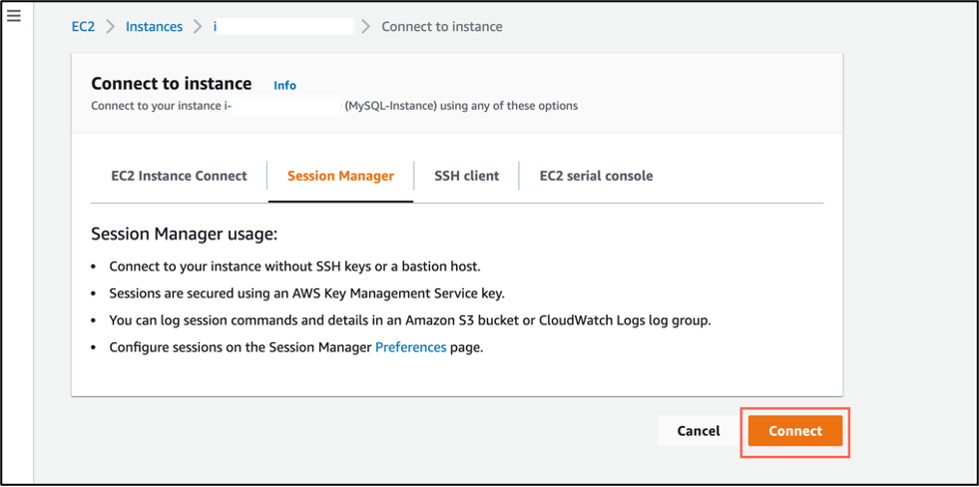This screenshot has width=979, height=487.
Task: Click the bullet about S3 bucket logging
Action: point(410,321)
